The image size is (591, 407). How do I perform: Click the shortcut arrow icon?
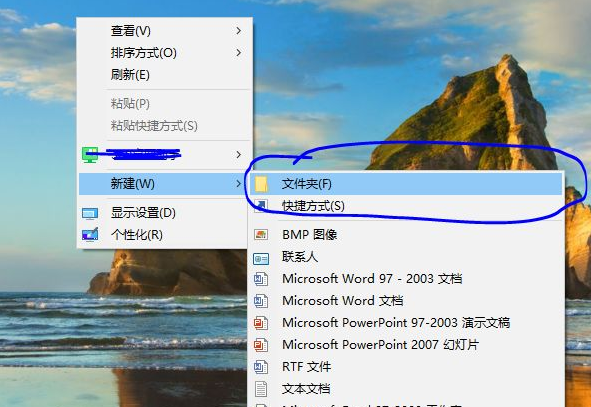(x=261, y=205)
